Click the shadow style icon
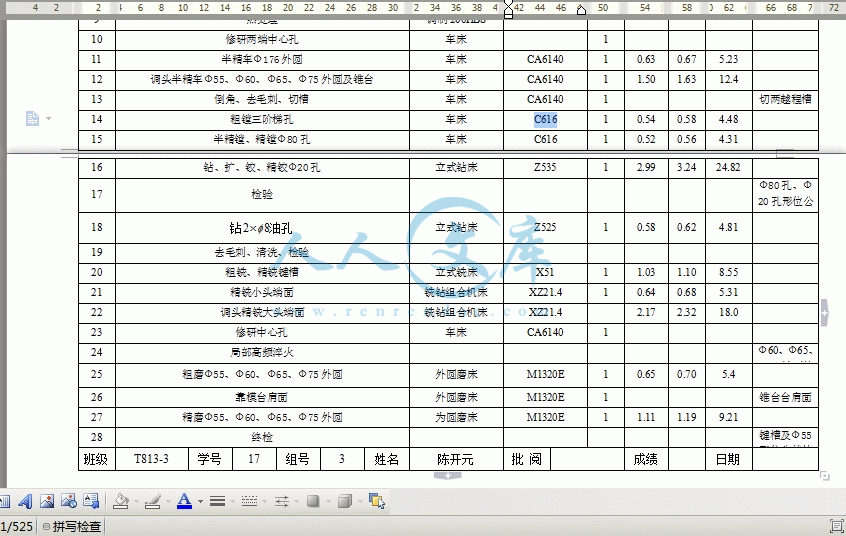Screen dimensions: 846x536 tap(313, 501)
